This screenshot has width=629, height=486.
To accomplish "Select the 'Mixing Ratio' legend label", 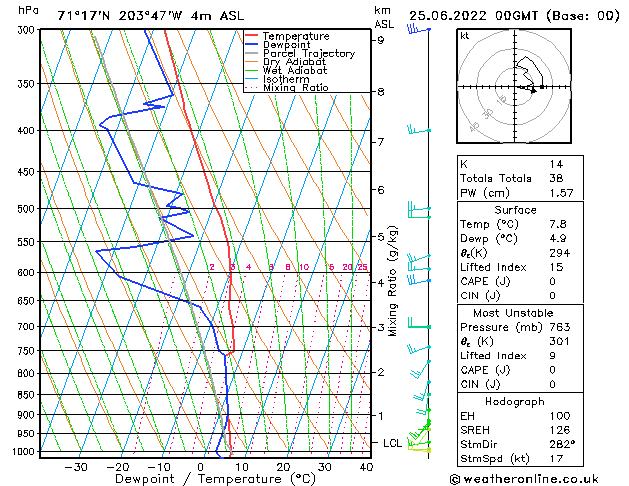I will point(296,87).
